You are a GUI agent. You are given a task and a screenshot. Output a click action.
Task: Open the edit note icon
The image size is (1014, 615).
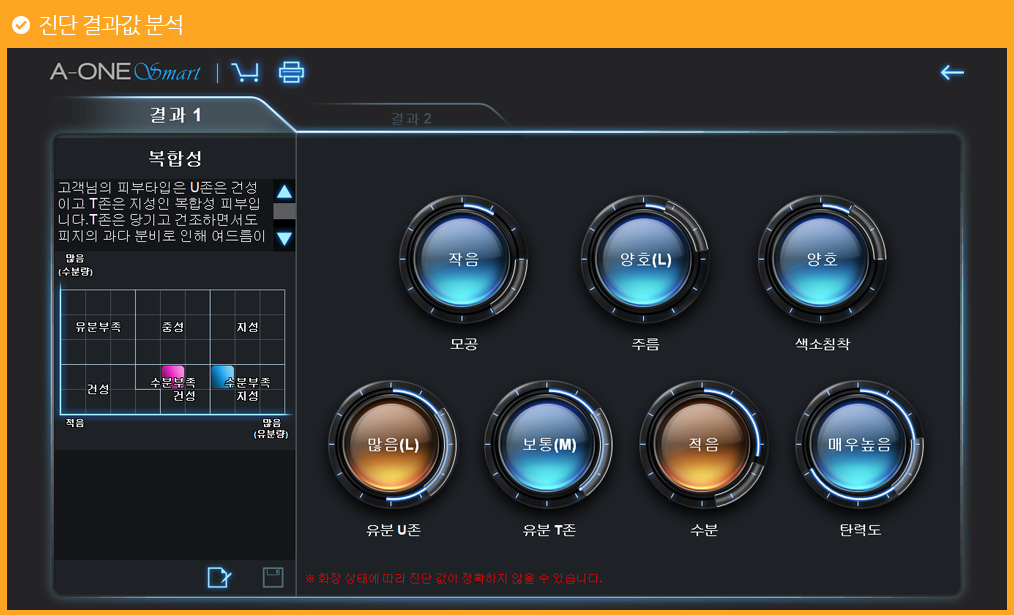pos(219,577)
